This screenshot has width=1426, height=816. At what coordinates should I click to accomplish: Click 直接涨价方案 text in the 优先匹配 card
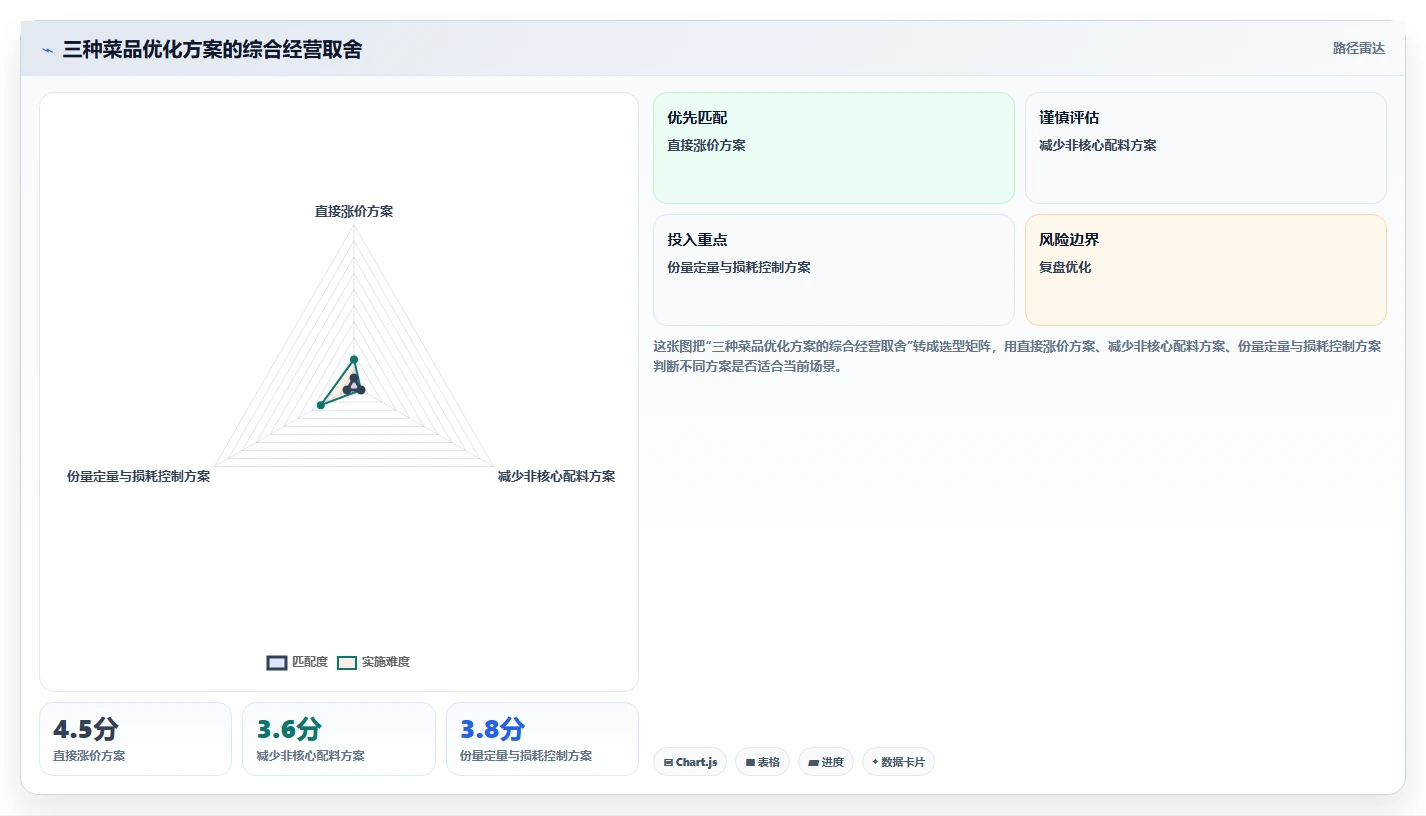tap(706, 145)
